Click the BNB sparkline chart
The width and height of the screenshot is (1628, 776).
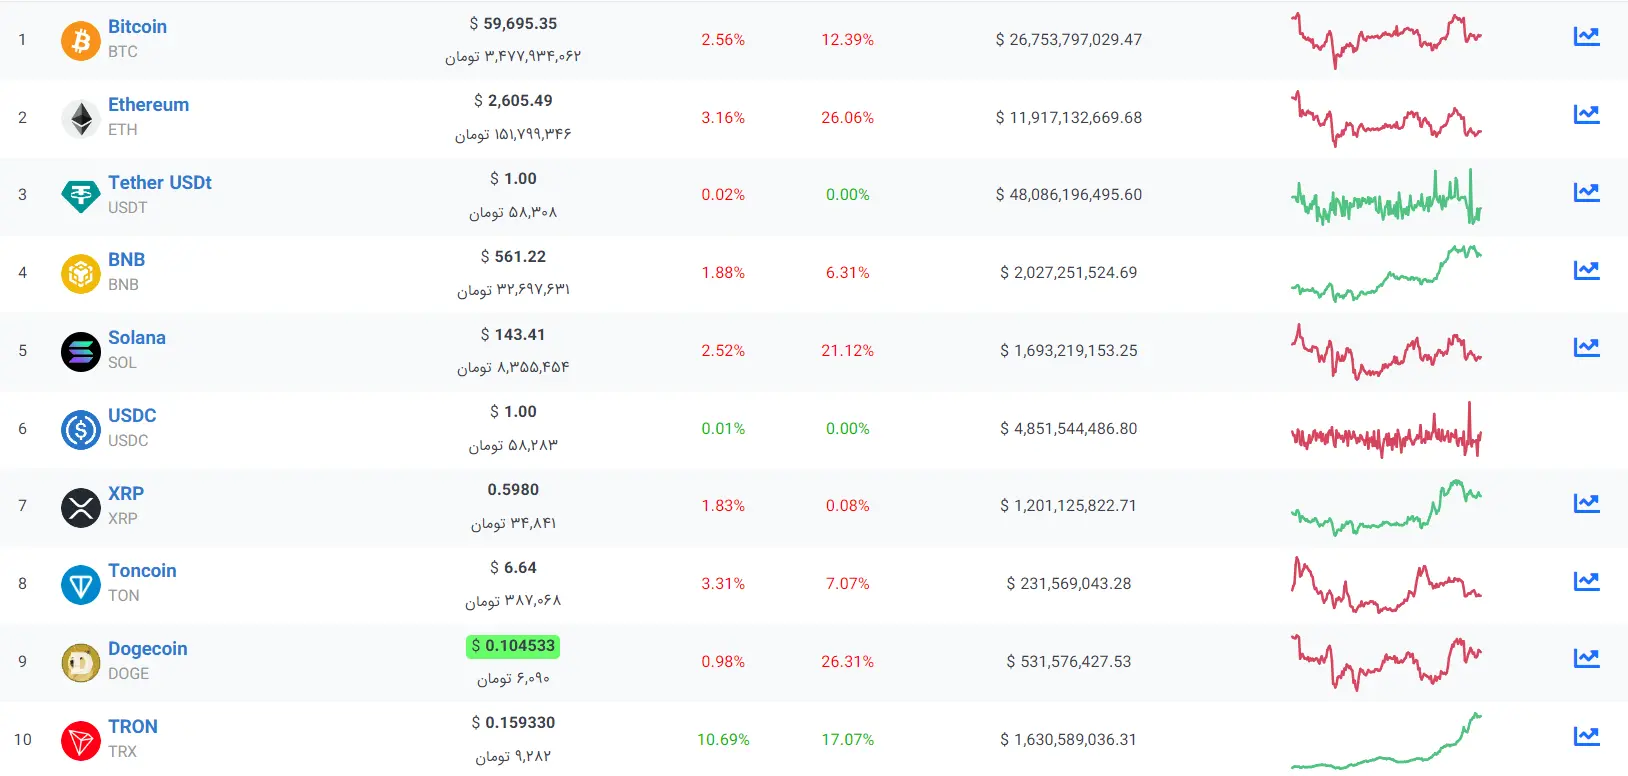click(1386, 273)
